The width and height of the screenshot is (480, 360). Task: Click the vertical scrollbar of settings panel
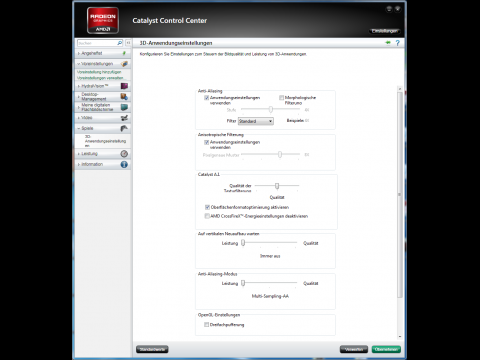coord(400,195)
